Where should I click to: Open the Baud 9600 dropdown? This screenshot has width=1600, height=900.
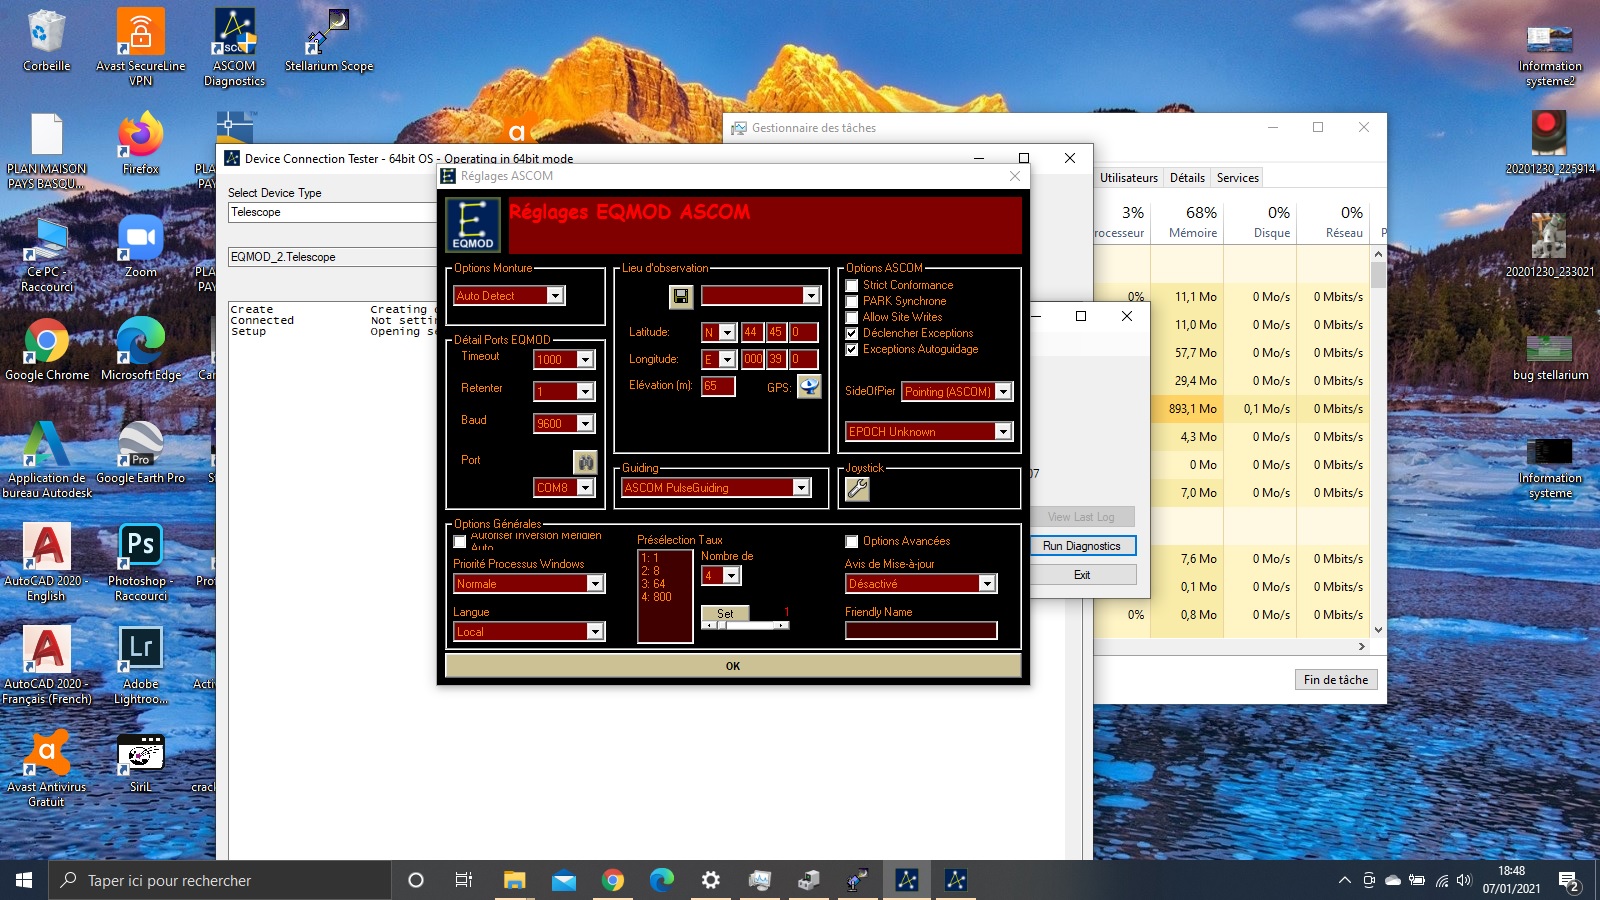click(585, 424)
